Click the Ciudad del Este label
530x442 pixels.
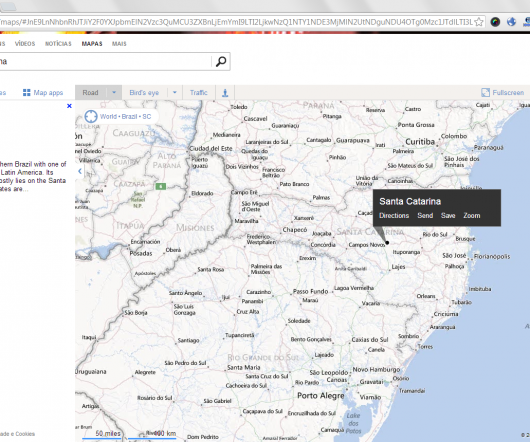click(211, 148)
